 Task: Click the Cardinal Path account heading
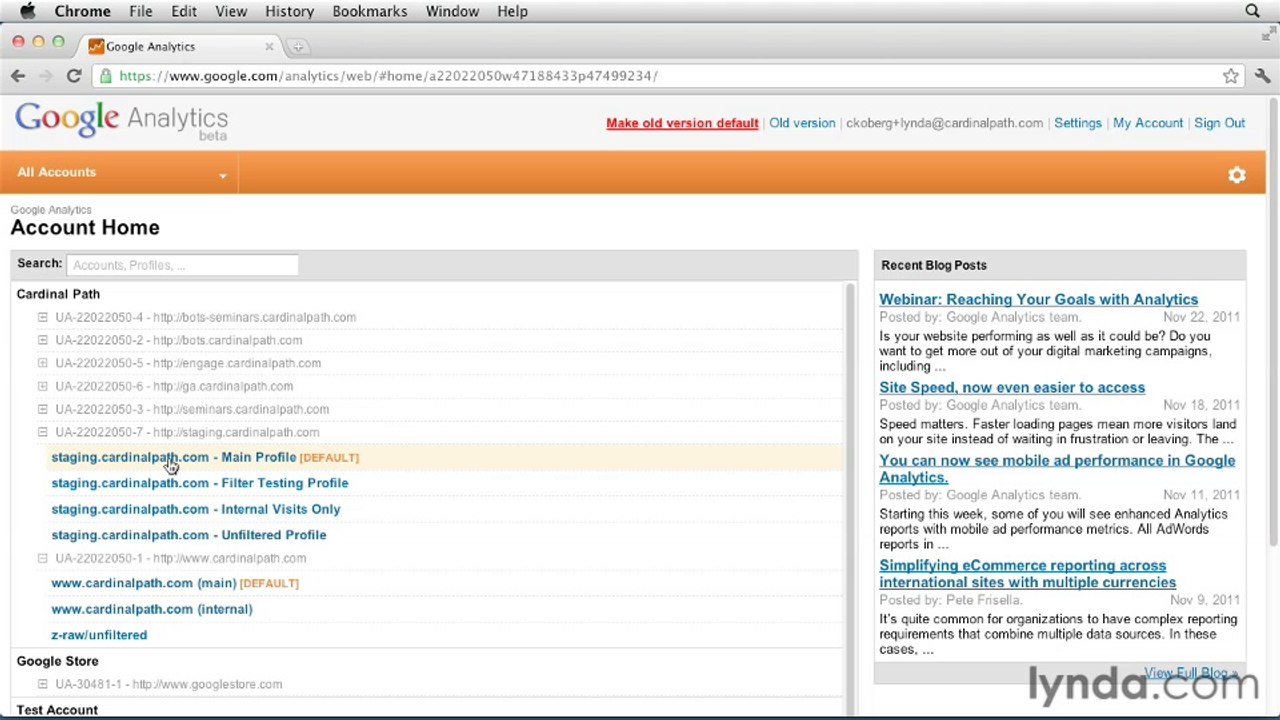[58, 294]
